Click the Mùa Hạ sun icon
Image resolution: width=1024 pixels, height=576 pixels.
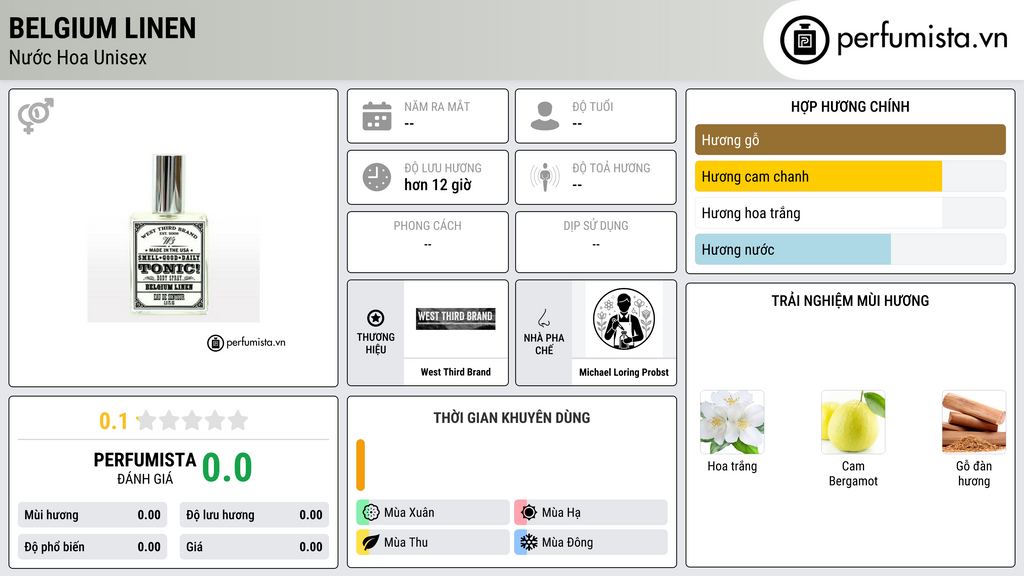click(529, 513)
